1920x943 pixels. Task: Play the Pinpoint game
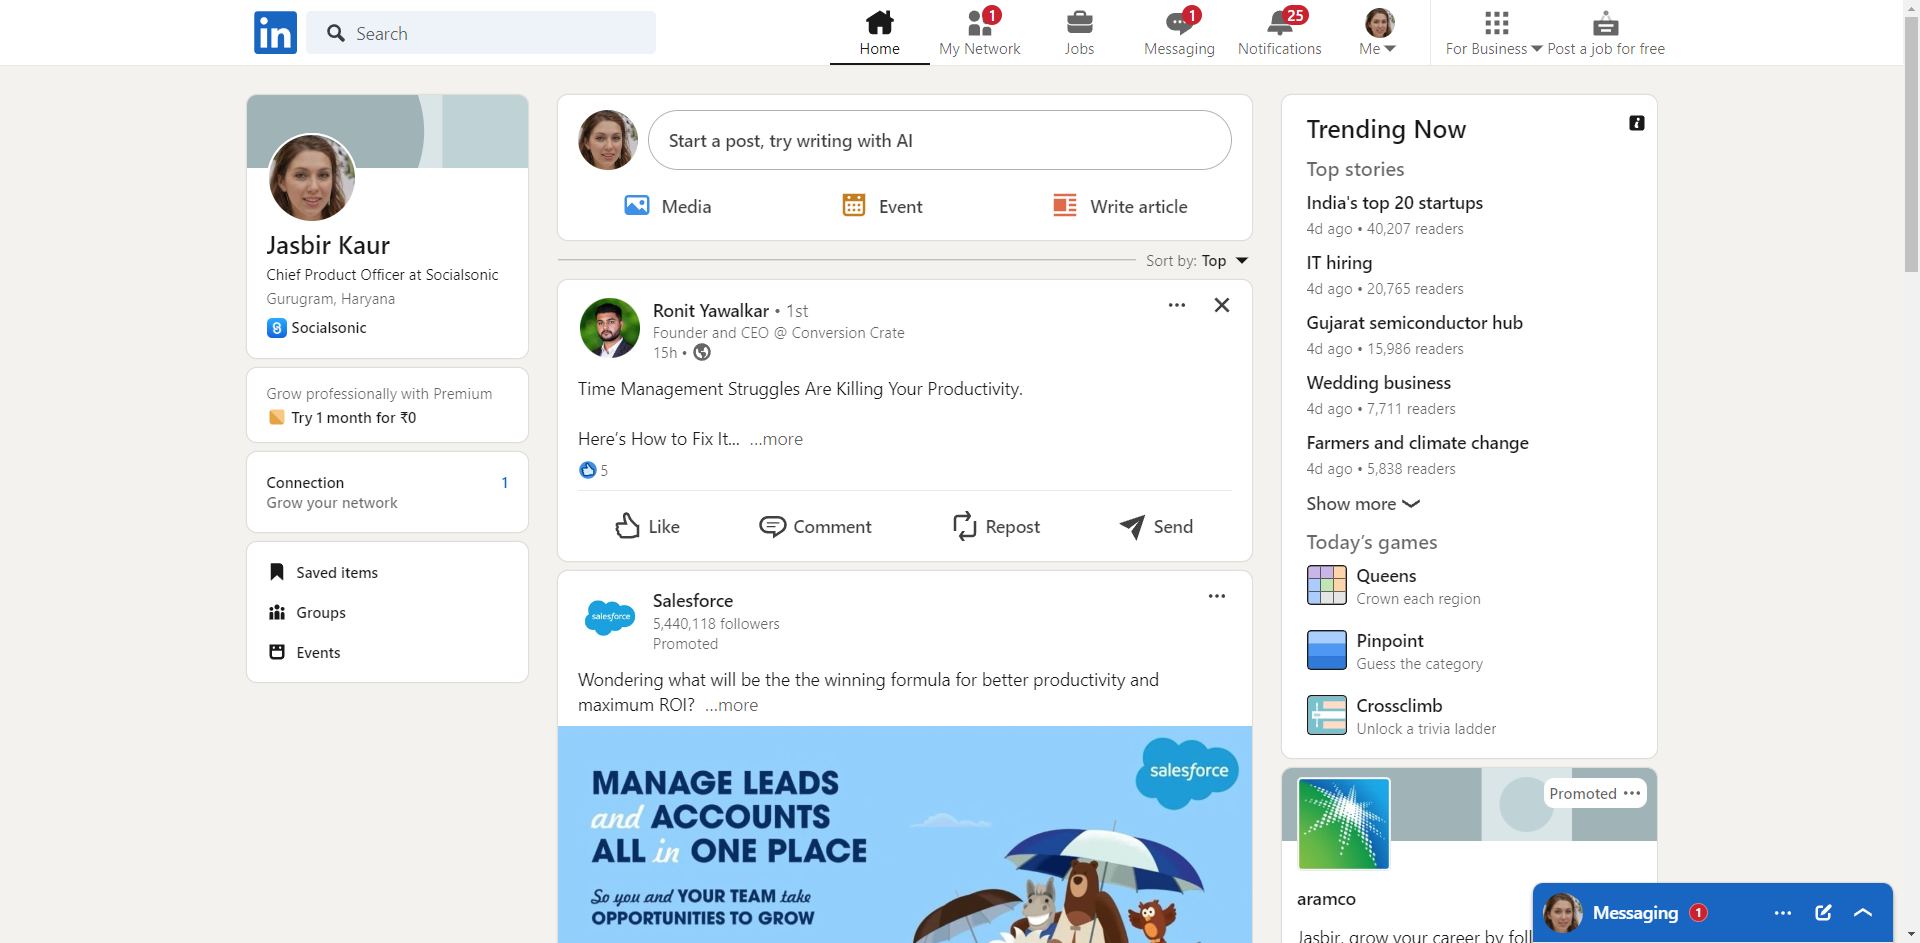pyautogui.click(x=1395, y=651)
